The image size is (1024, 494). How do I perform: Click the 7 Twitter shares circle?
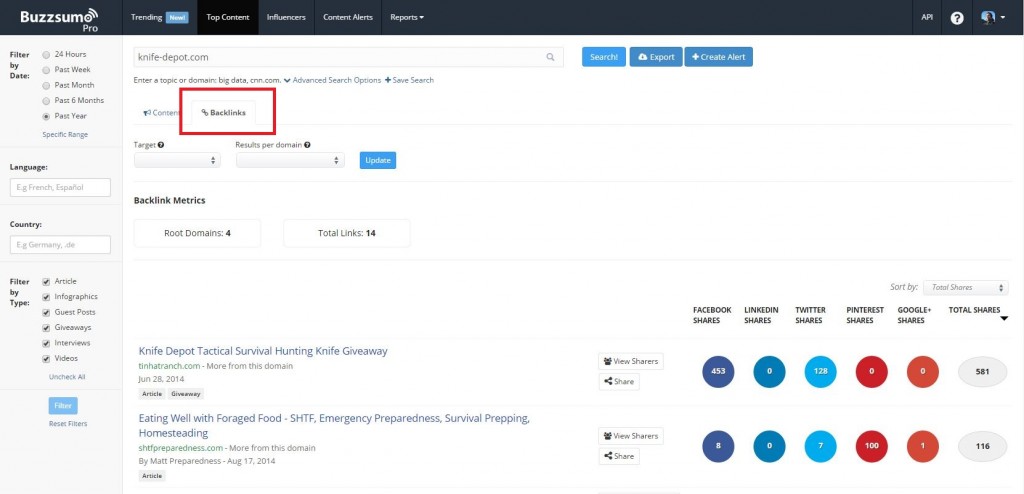point(820,447)
